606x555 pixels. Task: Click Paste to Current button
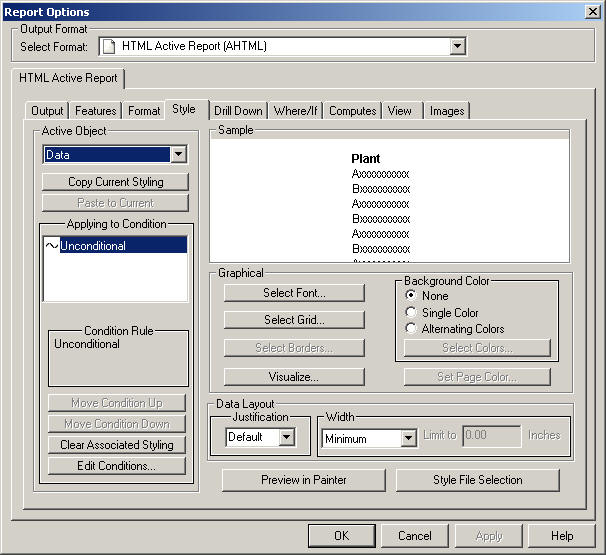pyautogui.click(x=116, y=203)
